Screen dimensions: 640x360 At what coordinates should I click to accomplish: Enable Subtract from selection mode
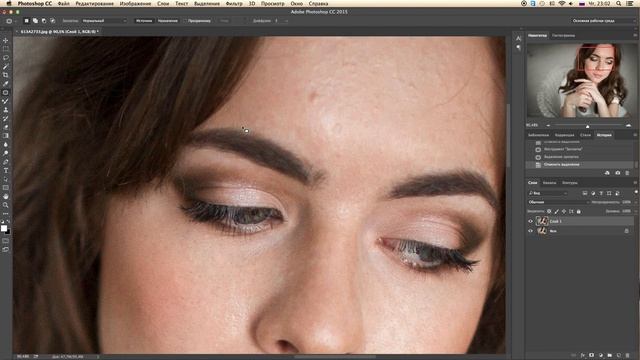click(x=44, y=21)
